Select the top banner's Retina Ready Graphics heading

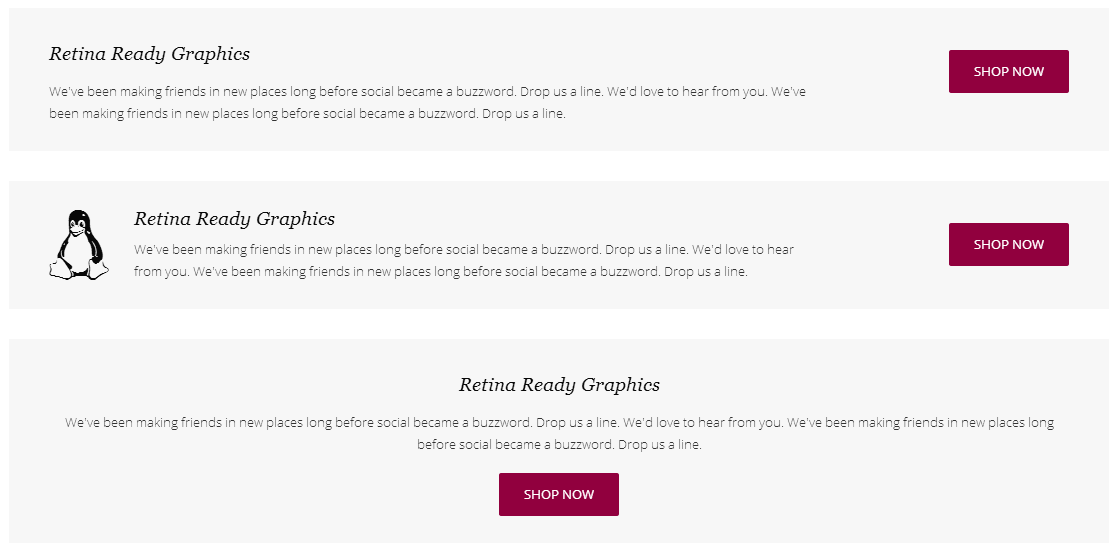click(x=149, y=54)
